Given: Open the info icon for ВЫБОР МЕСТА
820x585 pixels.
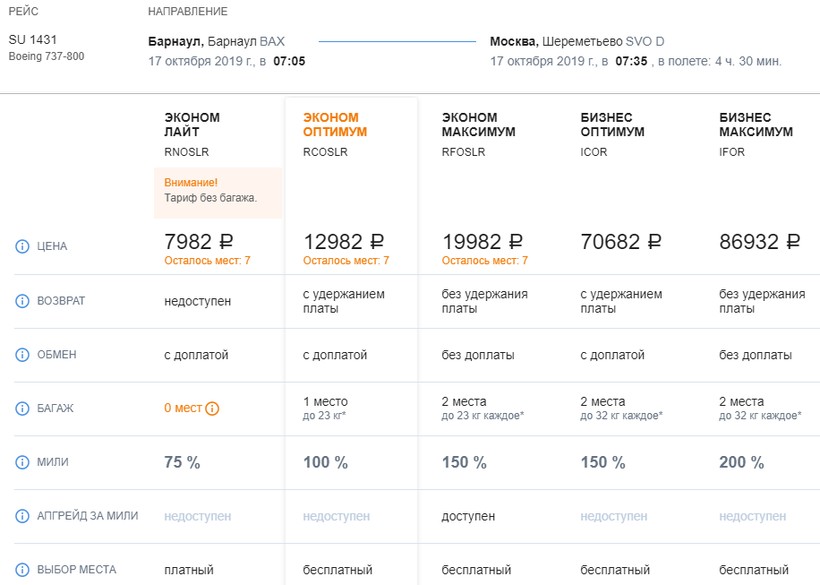Looking at the screenshot, I should (22, 570).
